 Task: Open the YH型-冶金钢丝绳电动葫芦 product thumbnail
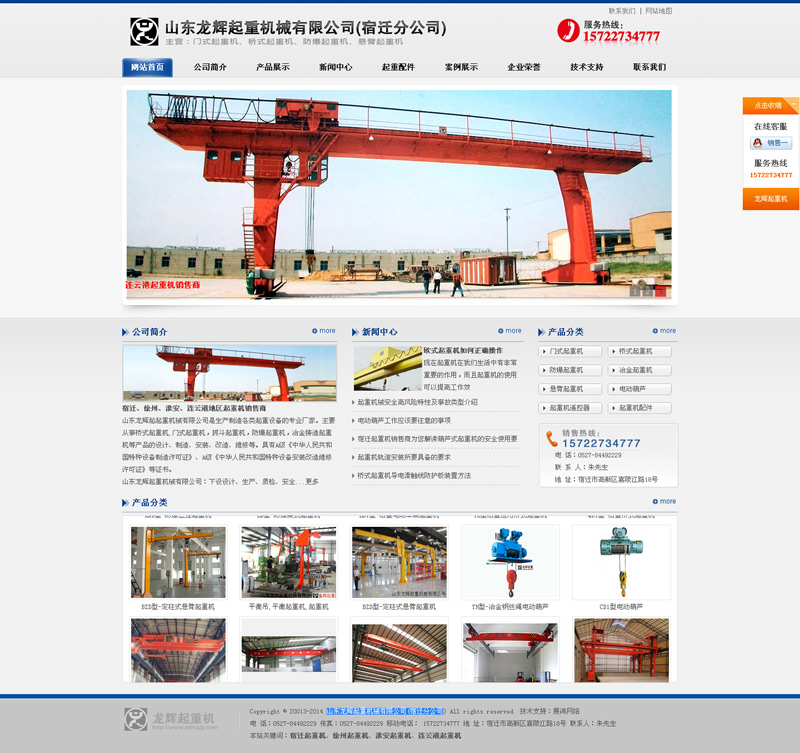coord(510,561)
